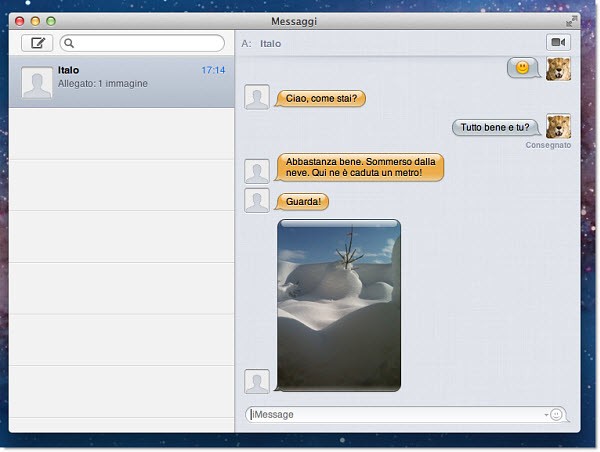Open the small arrow dropdown beside the emoticon
Image resolution: width=600 pixels, height=452 pixels.
pyautogui.click(x=546, y=415)
